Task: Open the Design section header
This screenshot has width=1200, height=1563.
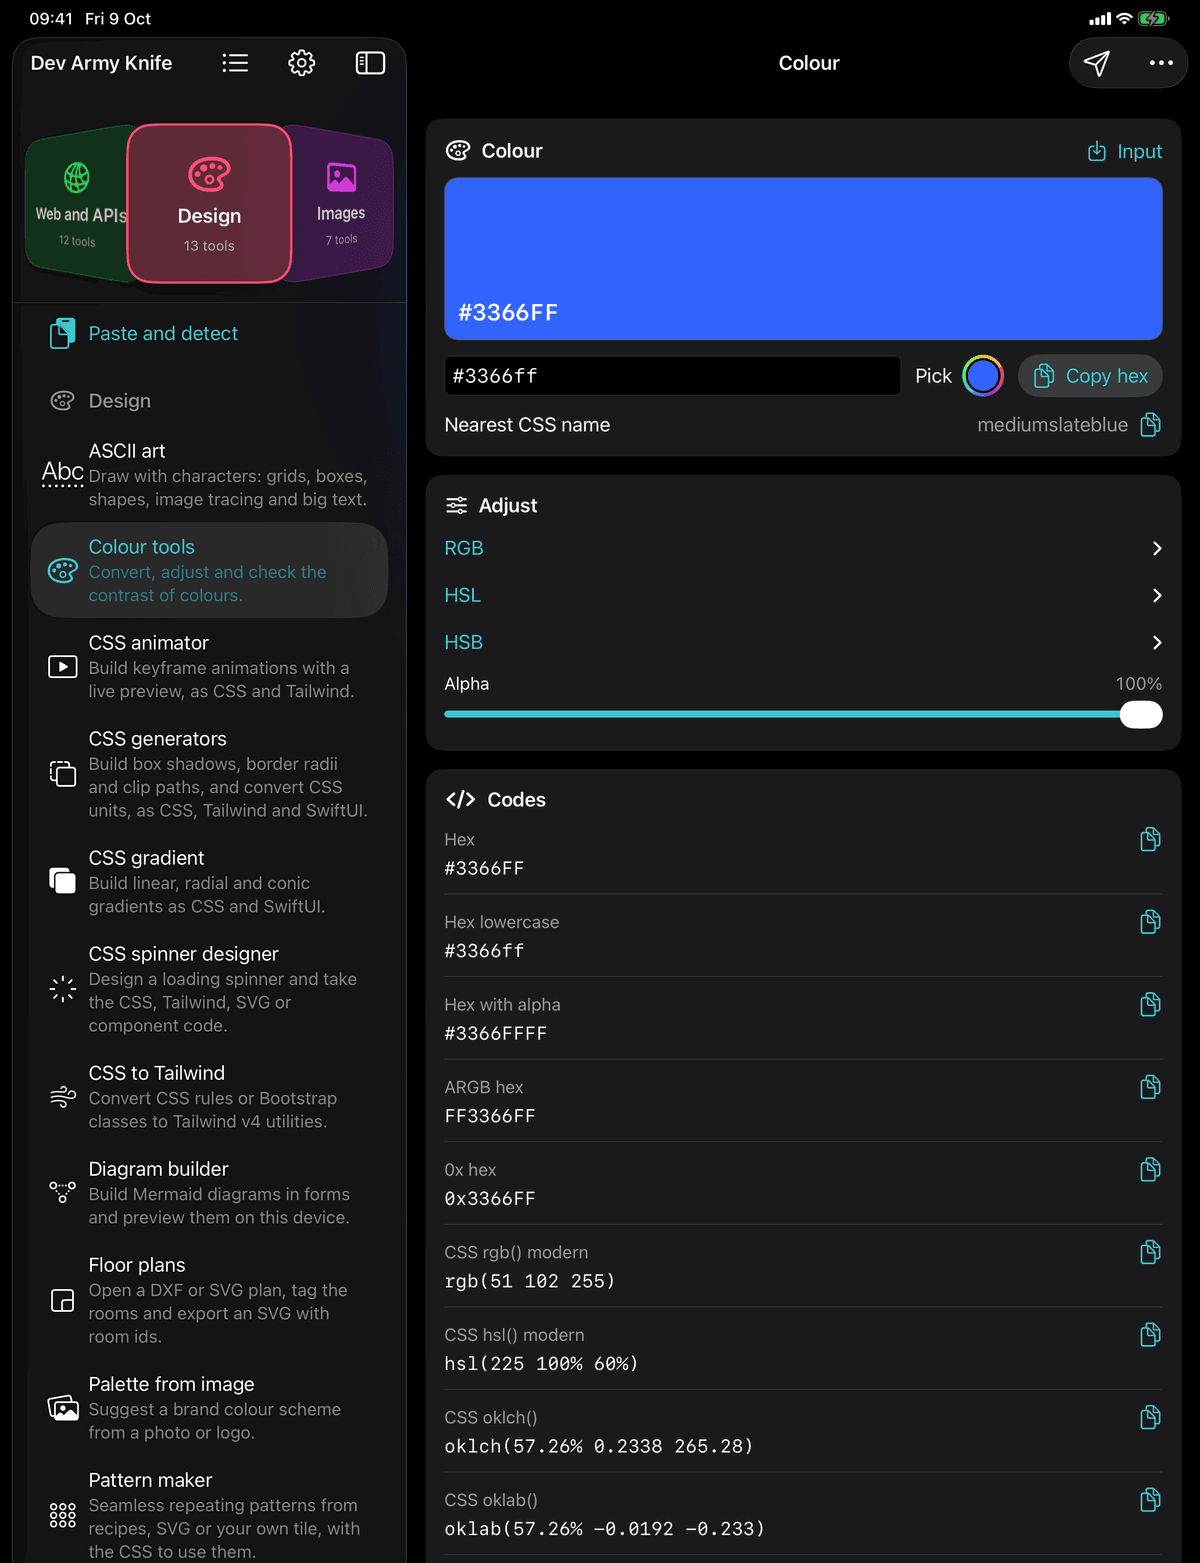Action: point(101,401)
